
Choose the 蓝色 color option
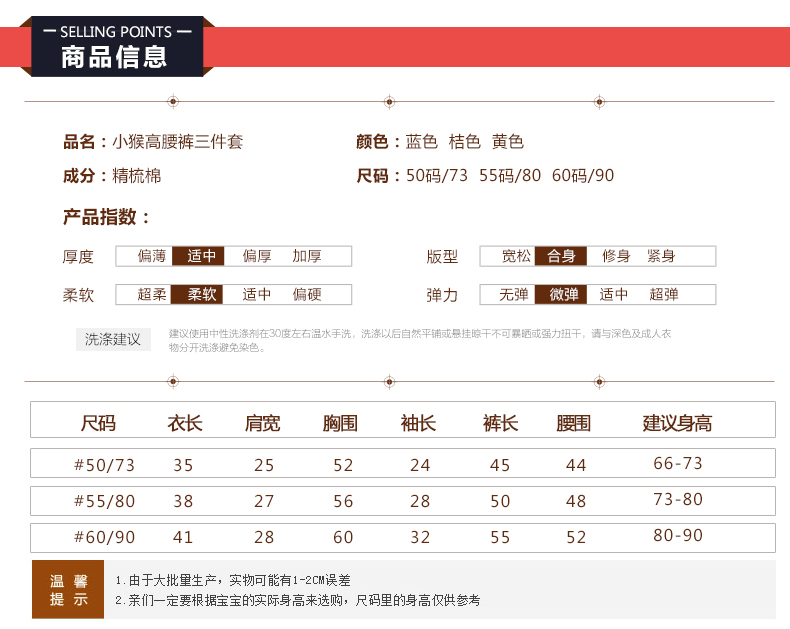pos(421,142)
